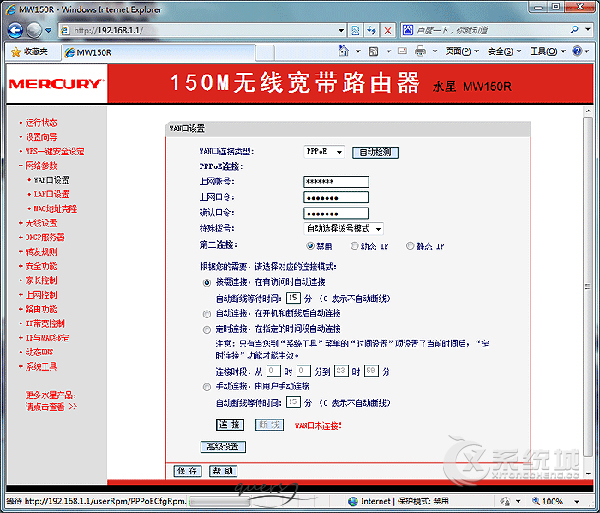Viewport: 600px width, 513px height.
Task: Expand the 路由功能 sidebar section
Action: click(x=41, y=309)
